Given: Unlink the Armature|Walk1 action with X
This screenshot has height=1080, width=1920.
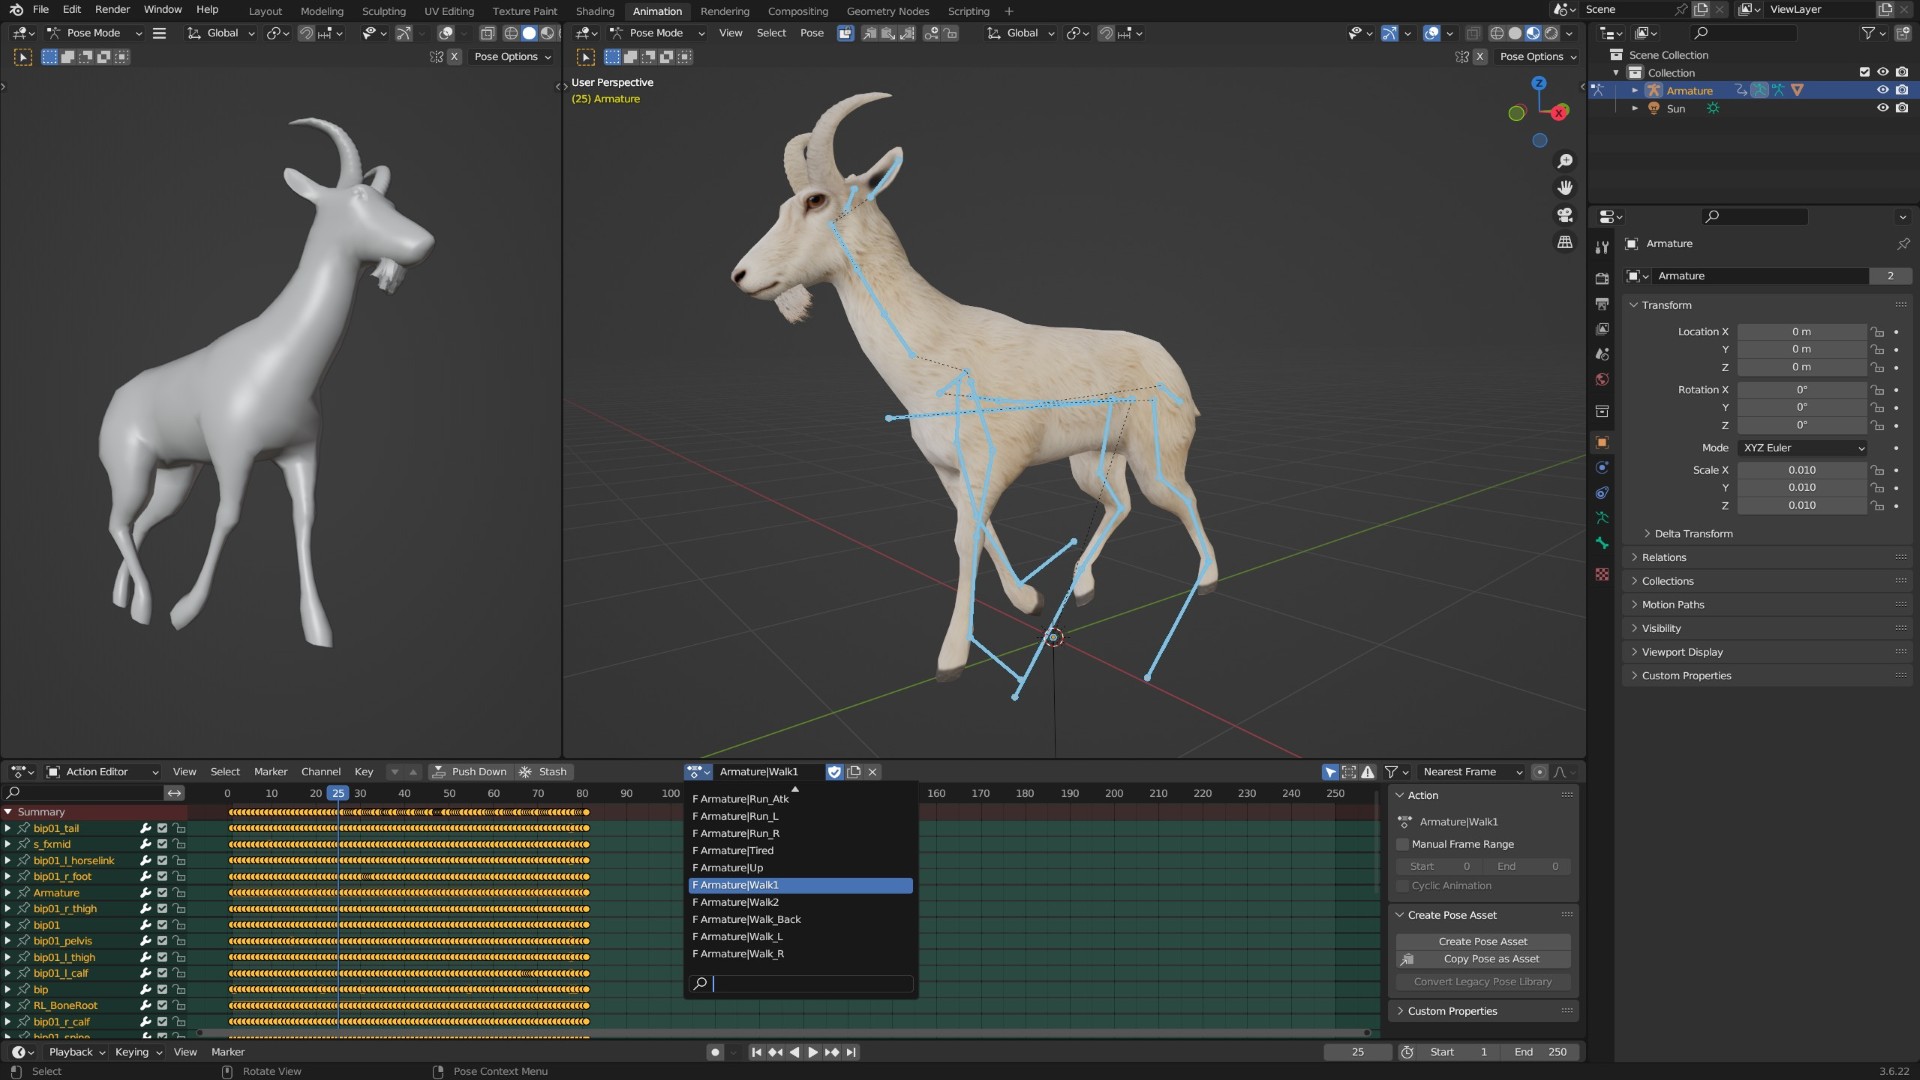Looking at the screenshot, I should pyautogui.click(x=872, y=772).
